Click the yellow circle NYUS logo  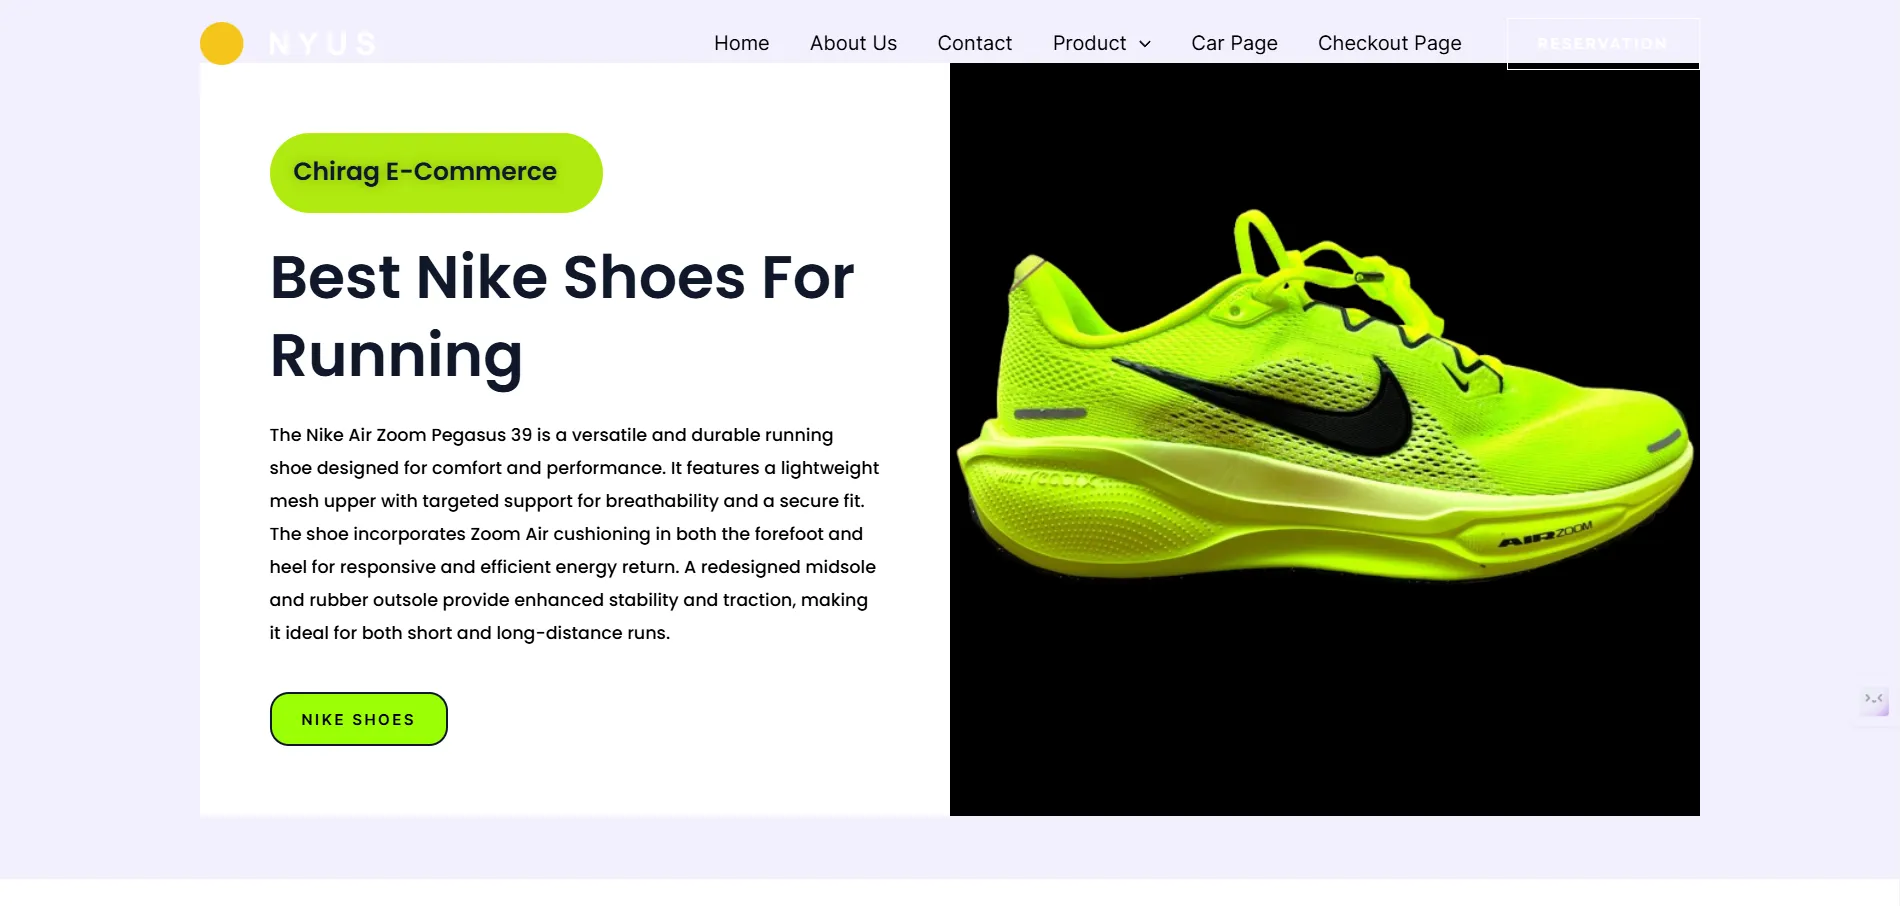pos(221,43)
